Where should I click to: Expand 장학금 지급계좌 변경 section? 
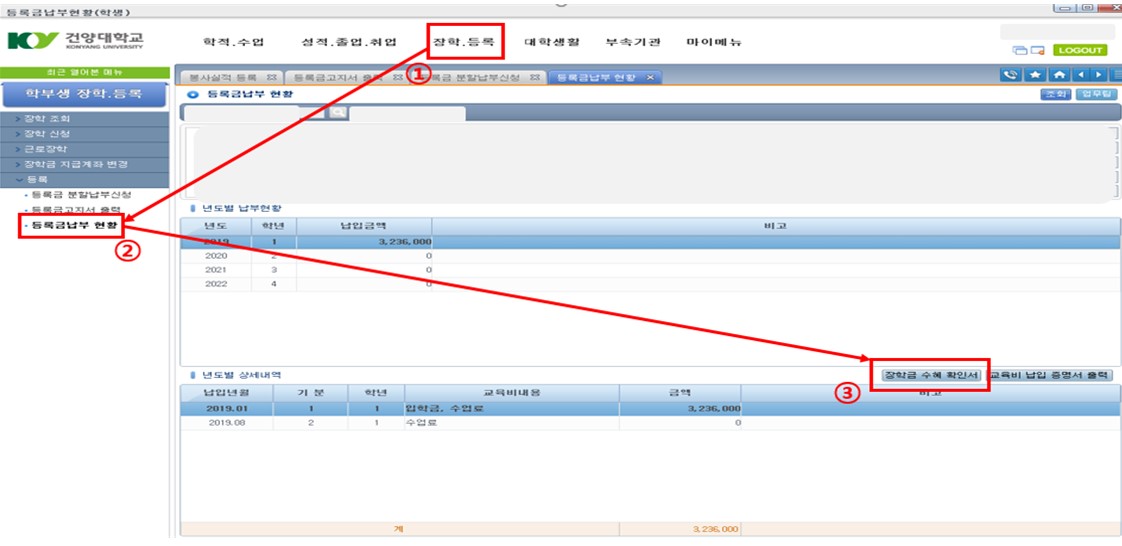point(75,164)
